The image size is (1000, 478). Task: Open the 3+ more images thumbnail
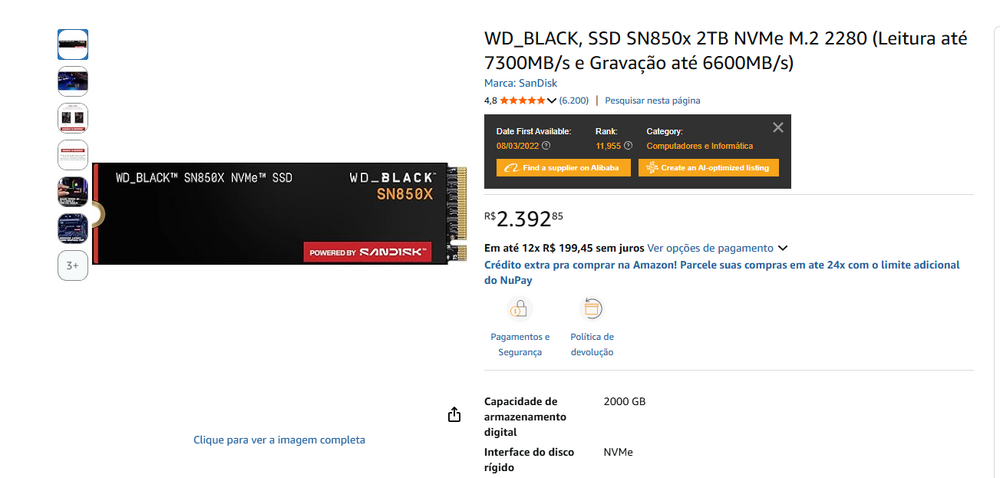(x=73, y=266)
